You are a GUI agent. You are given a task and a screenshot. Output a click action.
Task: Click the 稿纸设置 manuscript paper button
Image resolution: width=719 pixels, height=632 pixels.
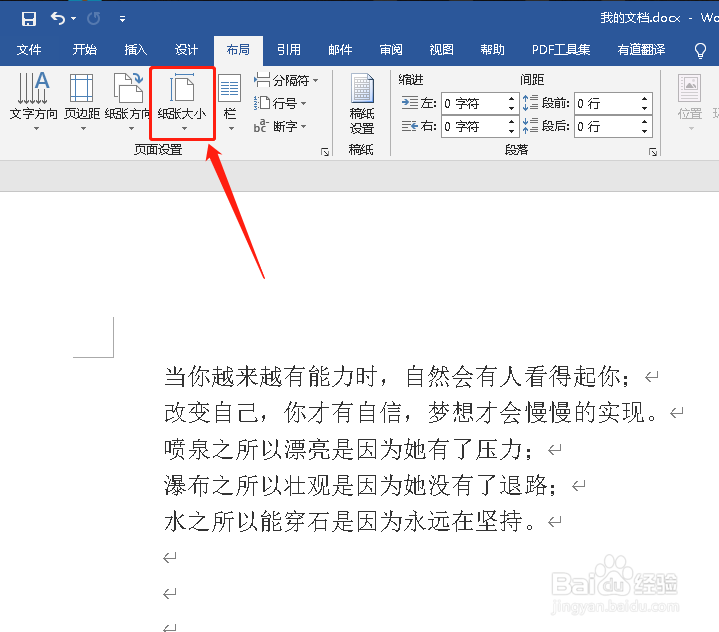tap(362, 104)
